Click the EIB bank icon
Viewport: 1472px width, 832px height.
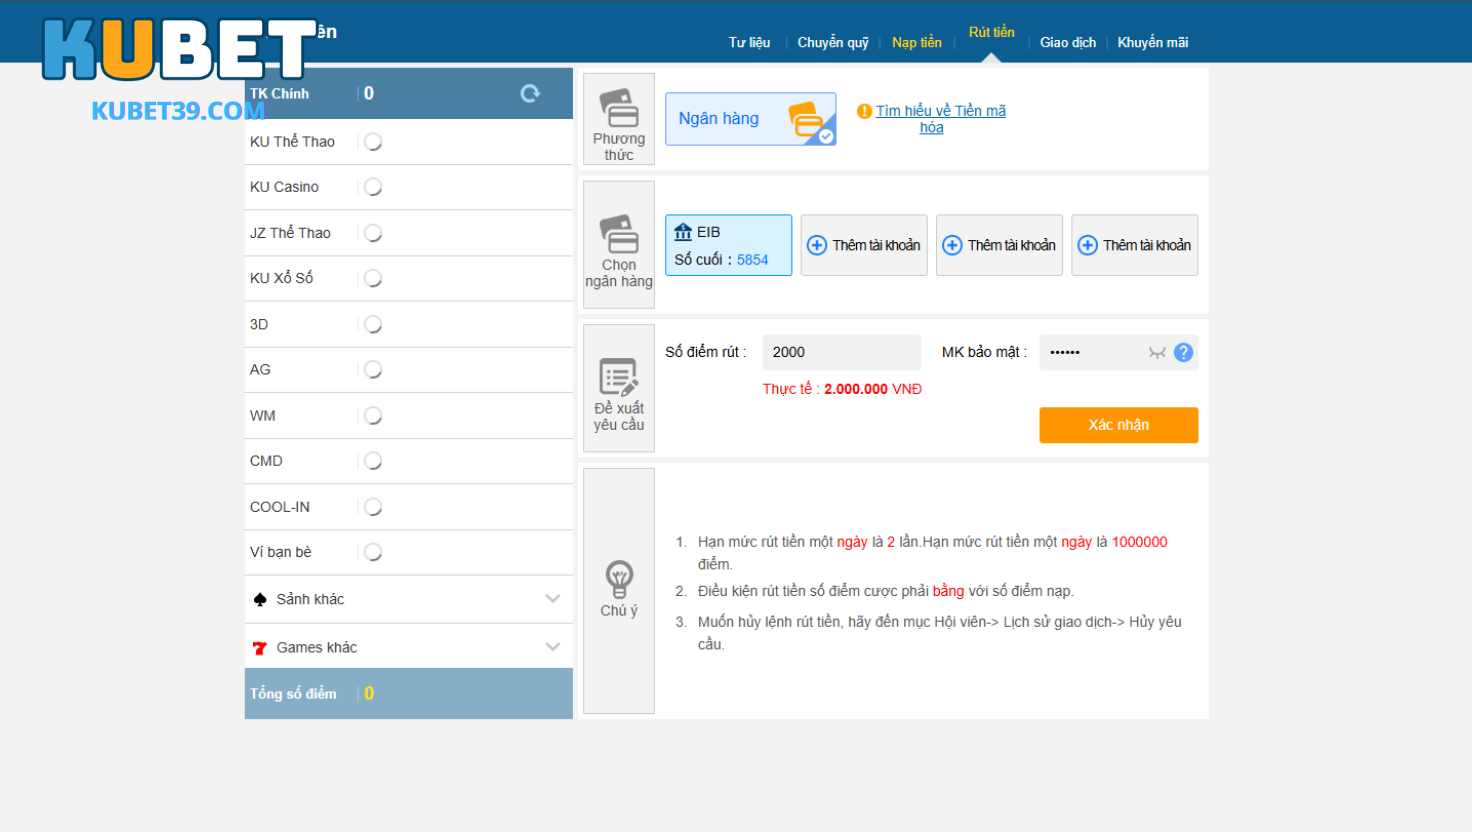click(684, 230)
